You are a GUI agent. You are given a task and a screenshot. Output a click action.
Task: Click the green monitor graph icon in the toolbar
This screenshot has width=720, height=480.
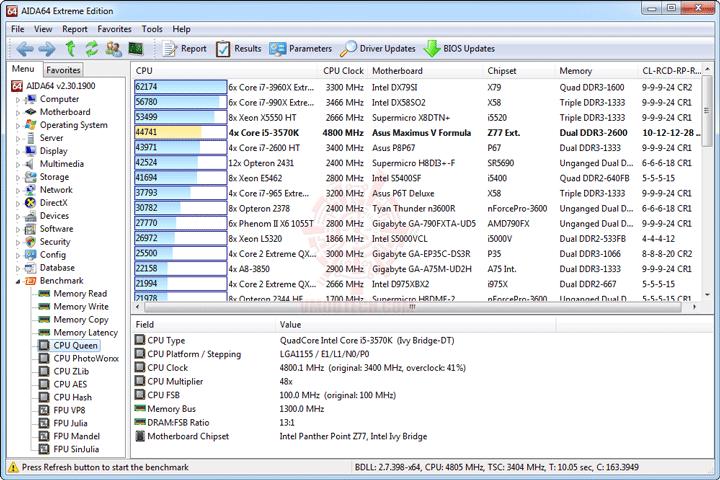point(136,48)
